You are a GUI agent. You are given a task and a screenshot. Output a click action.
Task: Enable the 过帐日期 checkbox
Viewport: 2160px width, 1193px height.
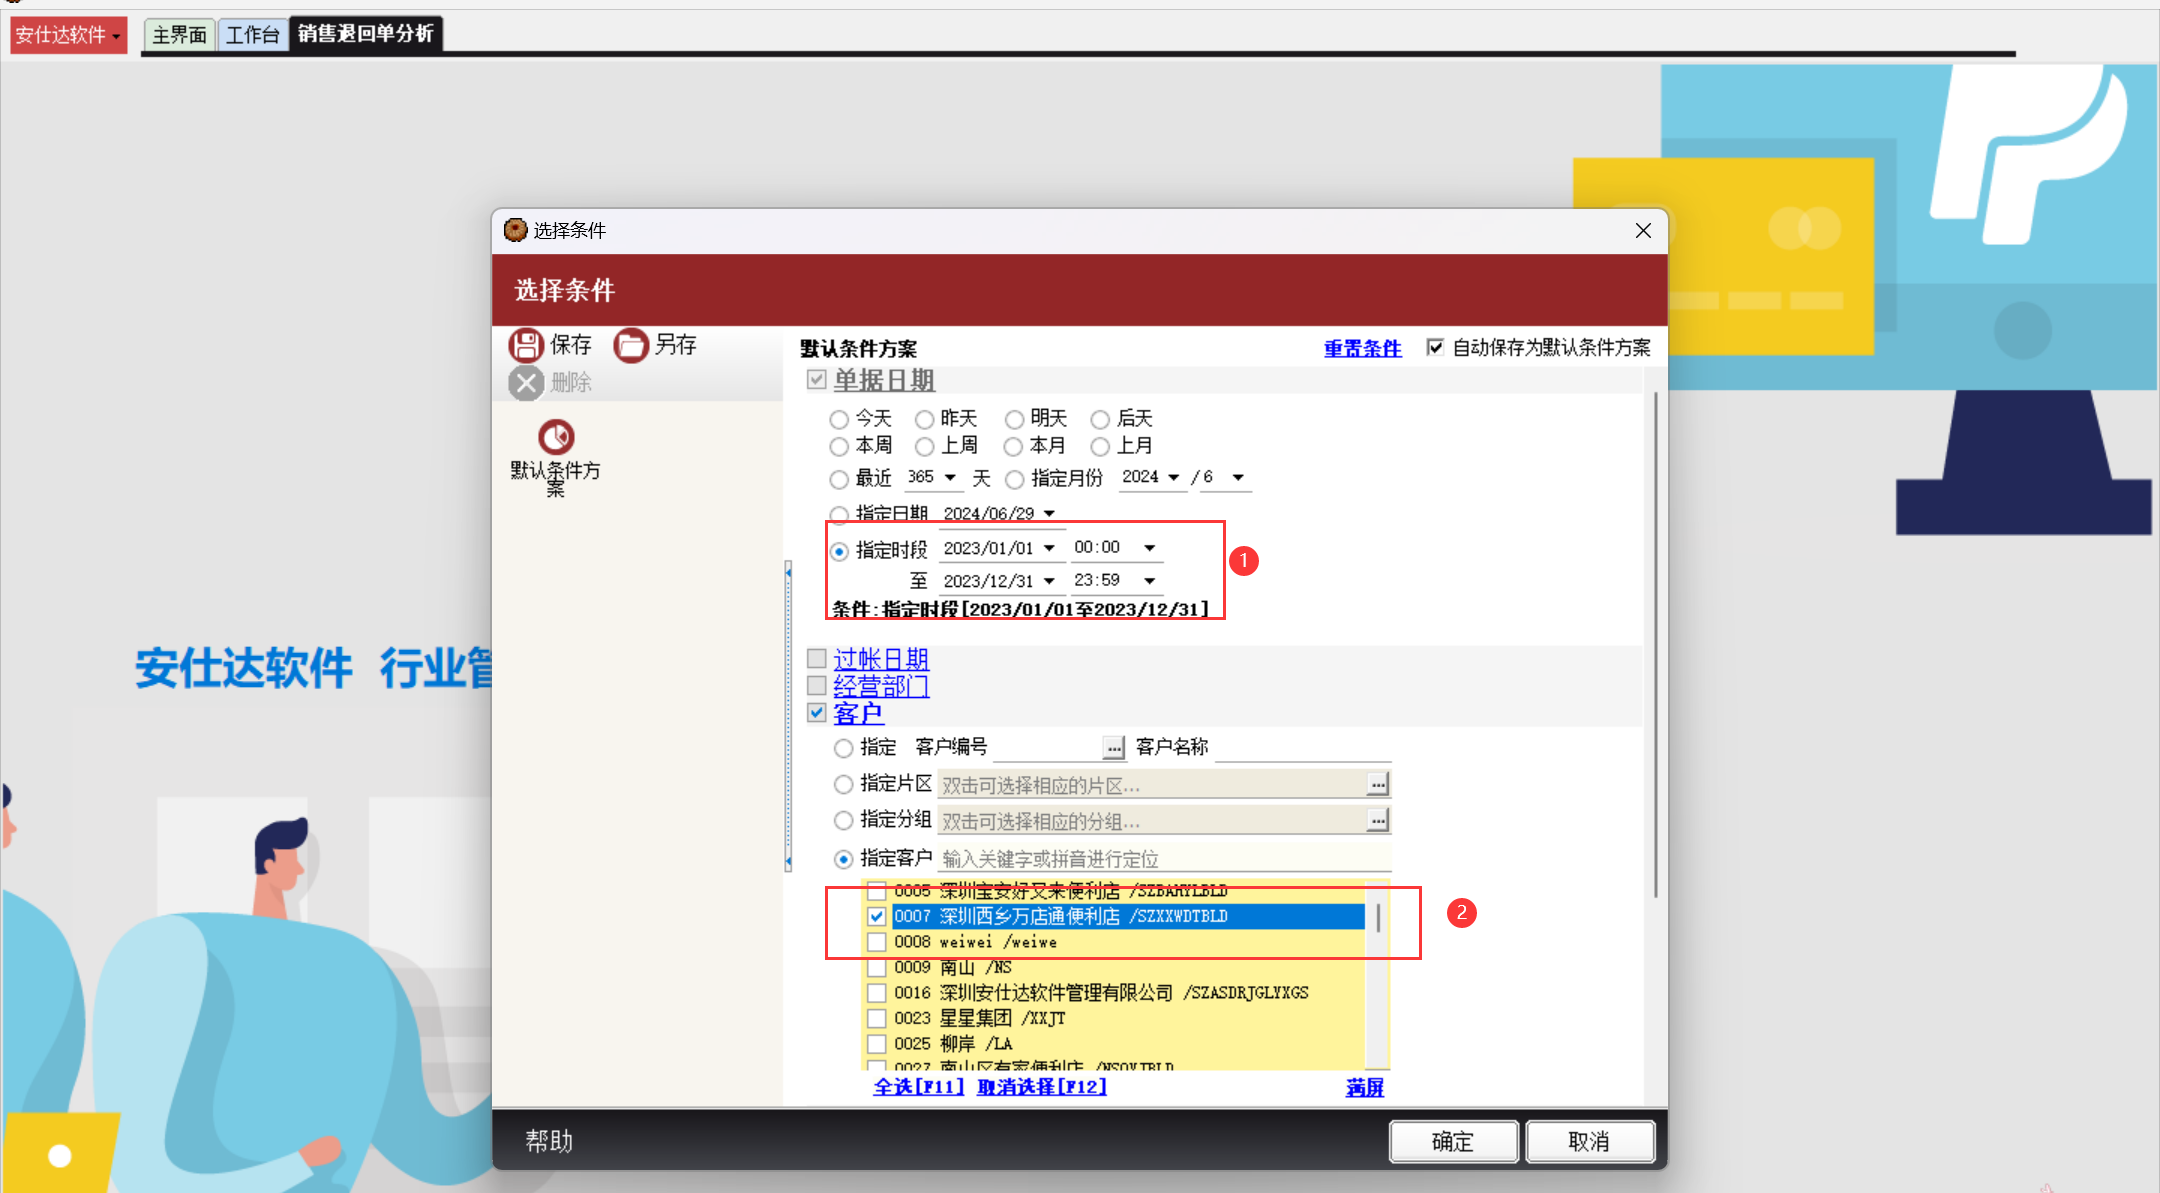tap(817, 659)
